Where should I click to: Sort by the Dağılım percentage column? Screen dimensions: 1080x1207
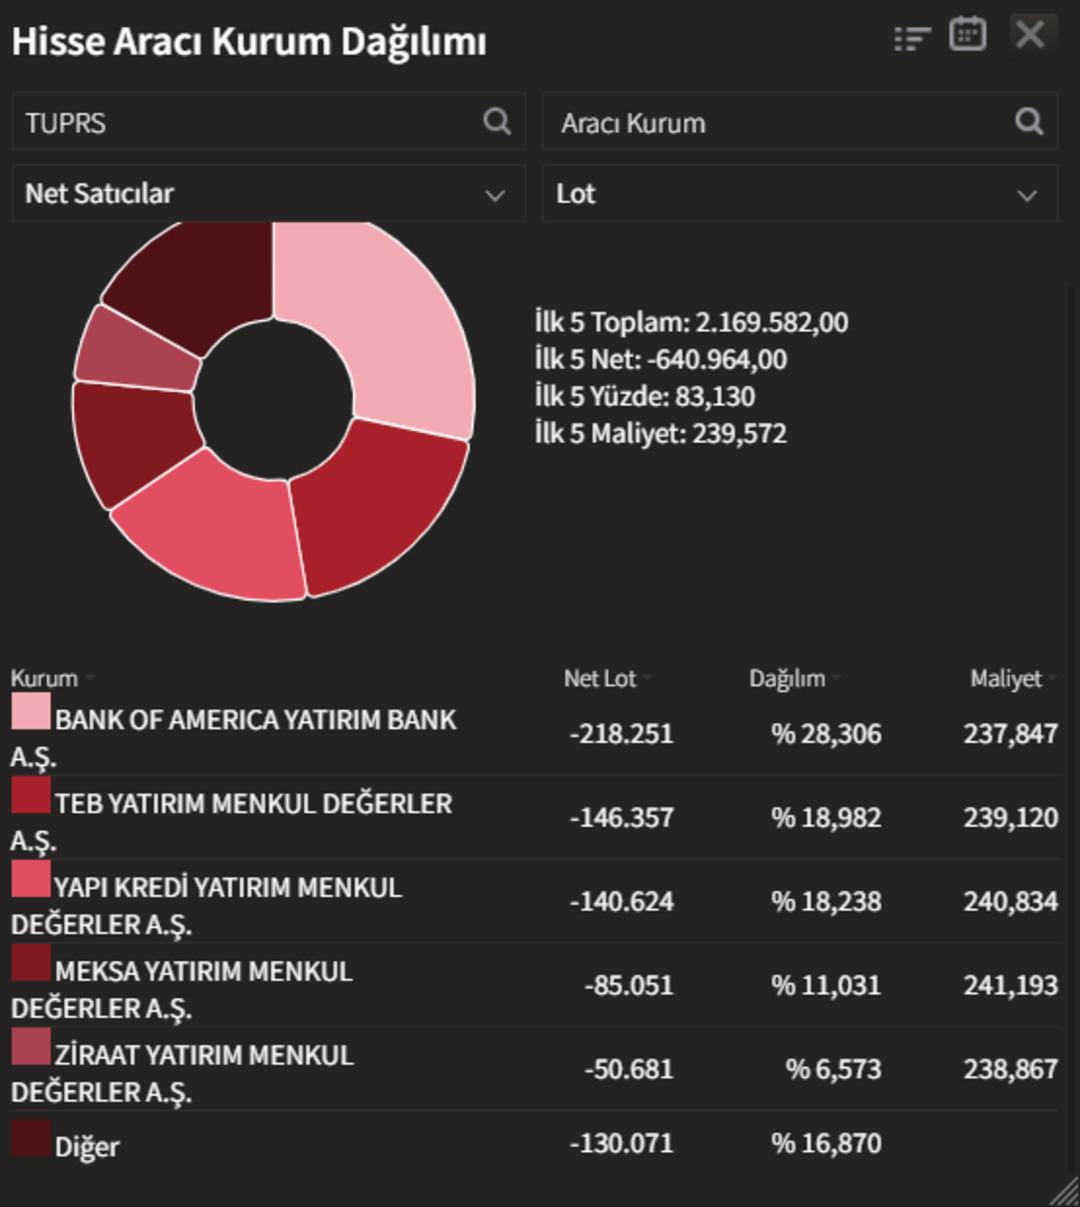click(788, 677)
